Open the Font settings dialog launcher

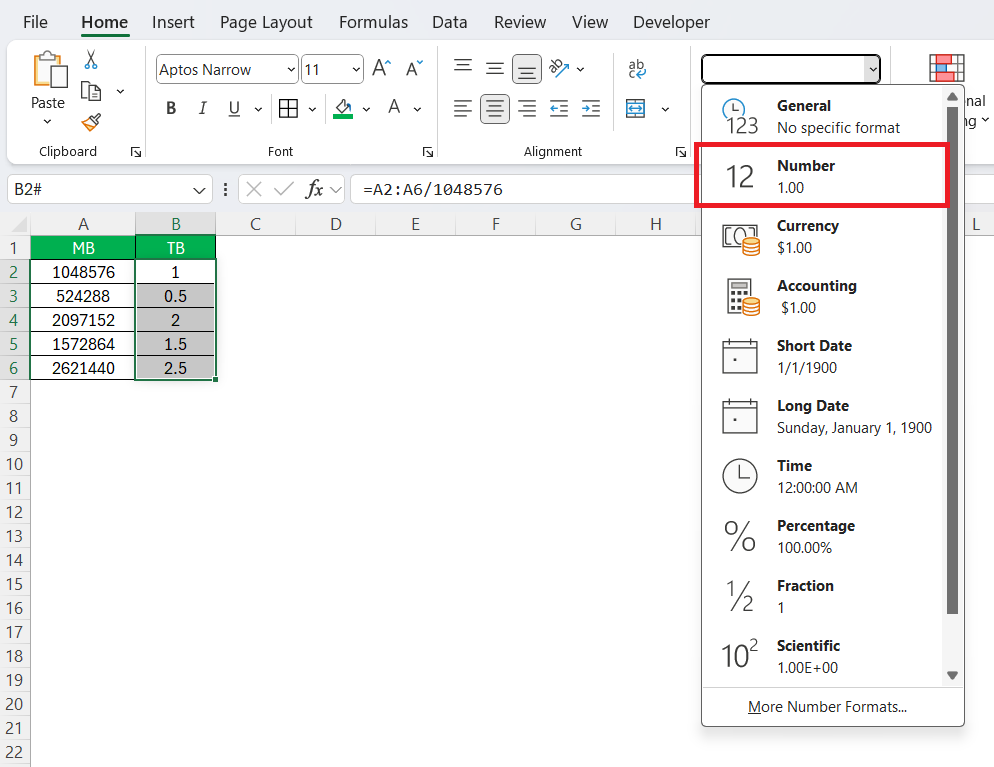(x=428, y=151)
